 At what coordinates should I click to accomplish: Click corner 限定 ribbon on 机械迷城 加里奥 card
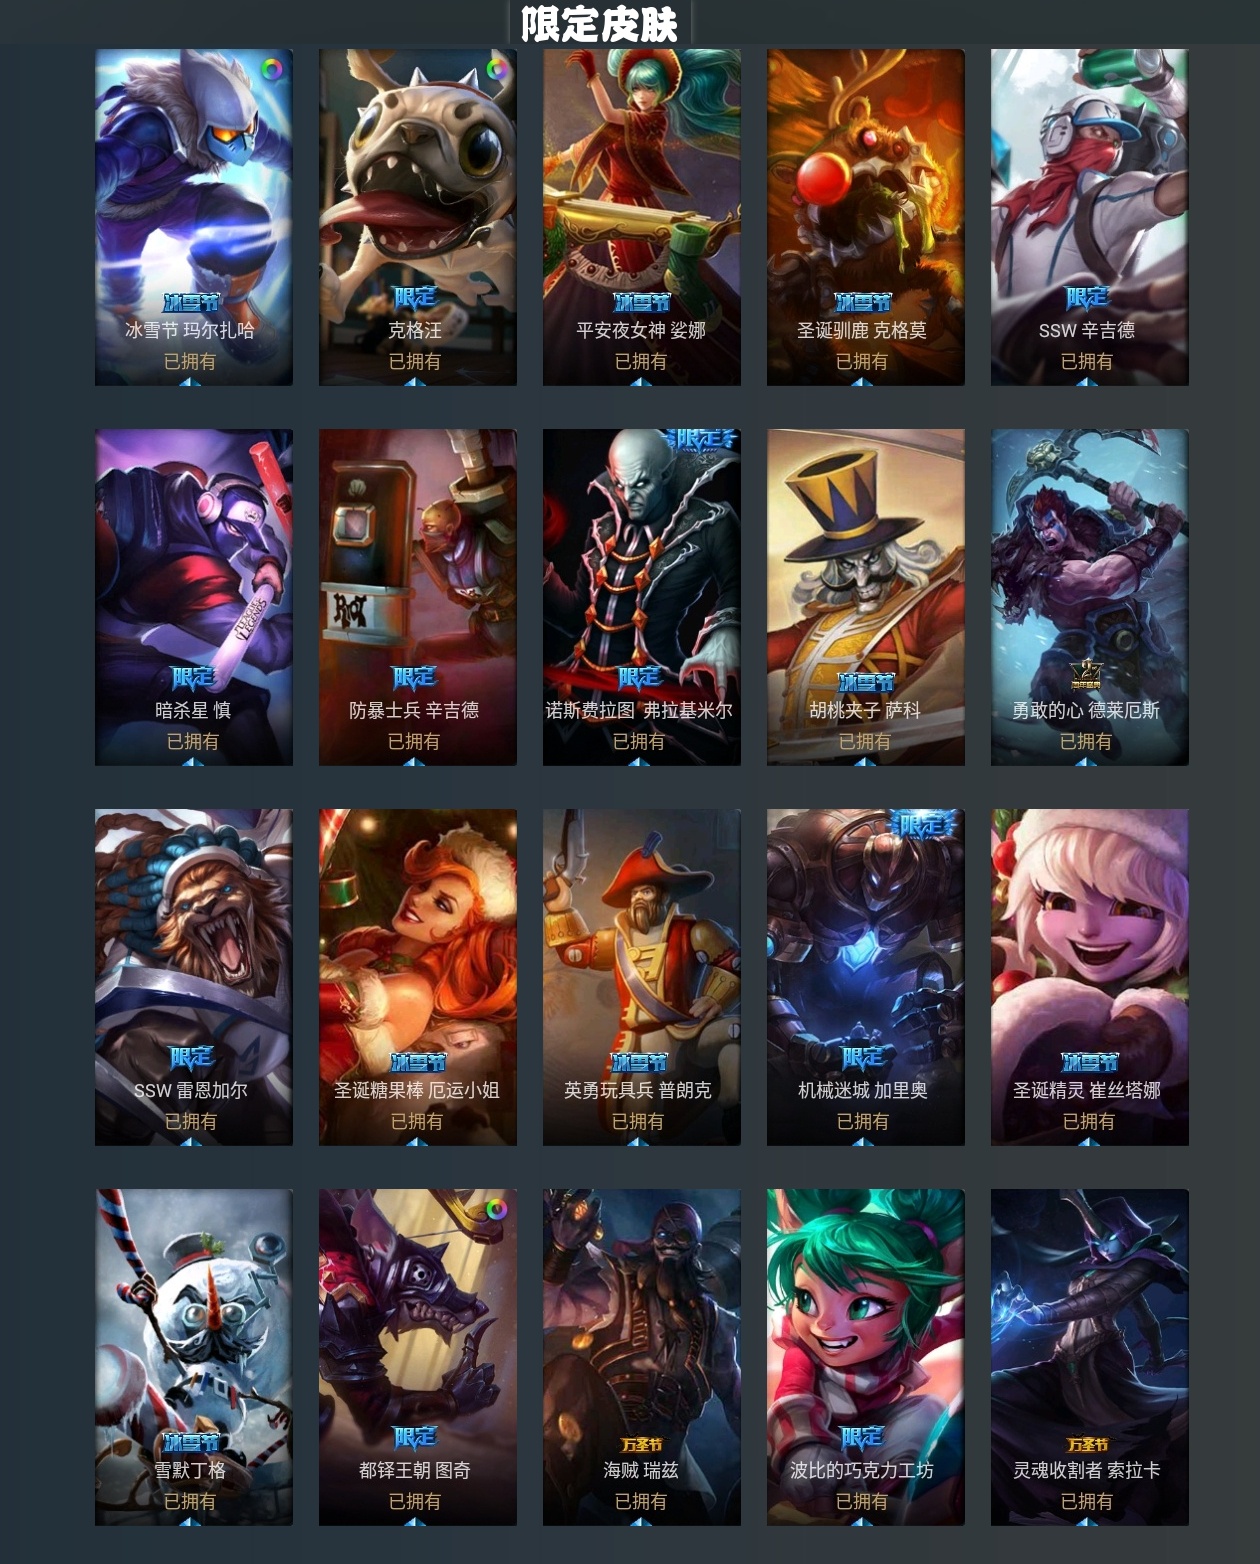924,824
